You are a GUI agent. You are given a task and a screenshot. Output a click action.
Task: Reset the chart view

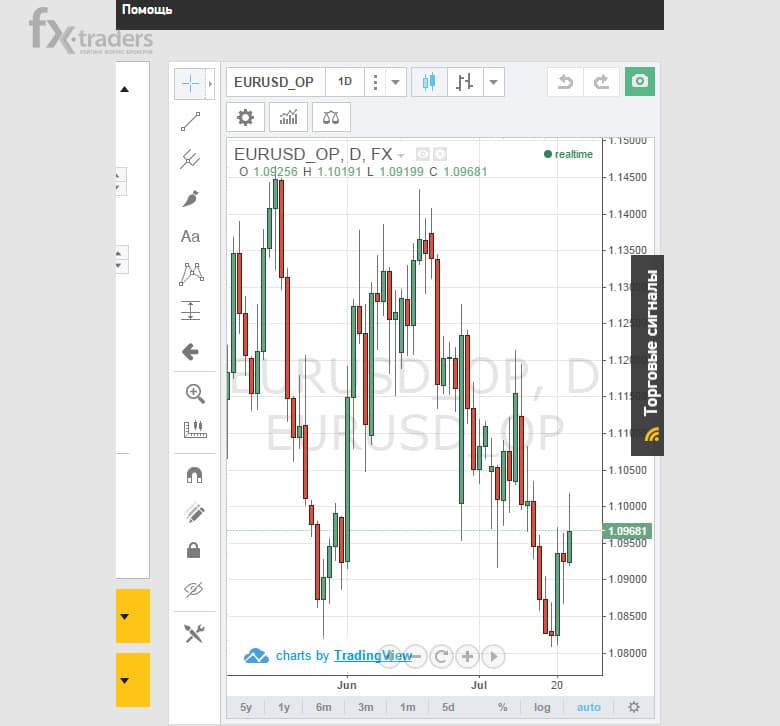pos(441,657)
